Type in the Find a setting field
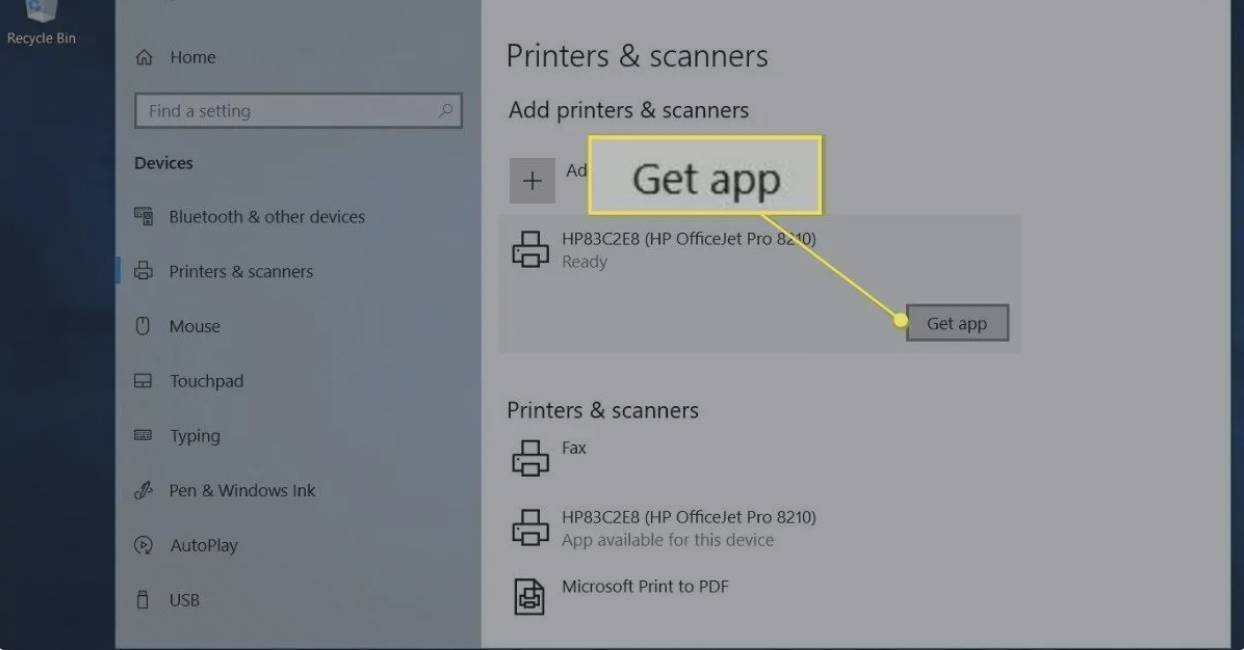 click(285, 111)
